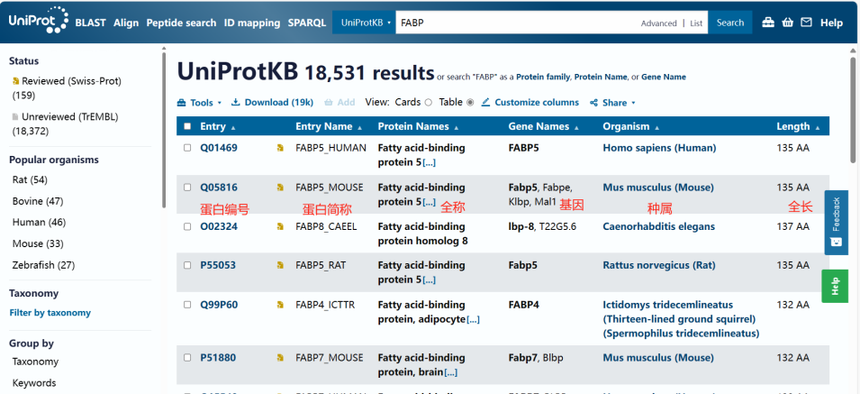This screenshot has width=860, height=394.
Task: Expand protein names for Q99P60 adipocyte
Action: pos(473,320)
